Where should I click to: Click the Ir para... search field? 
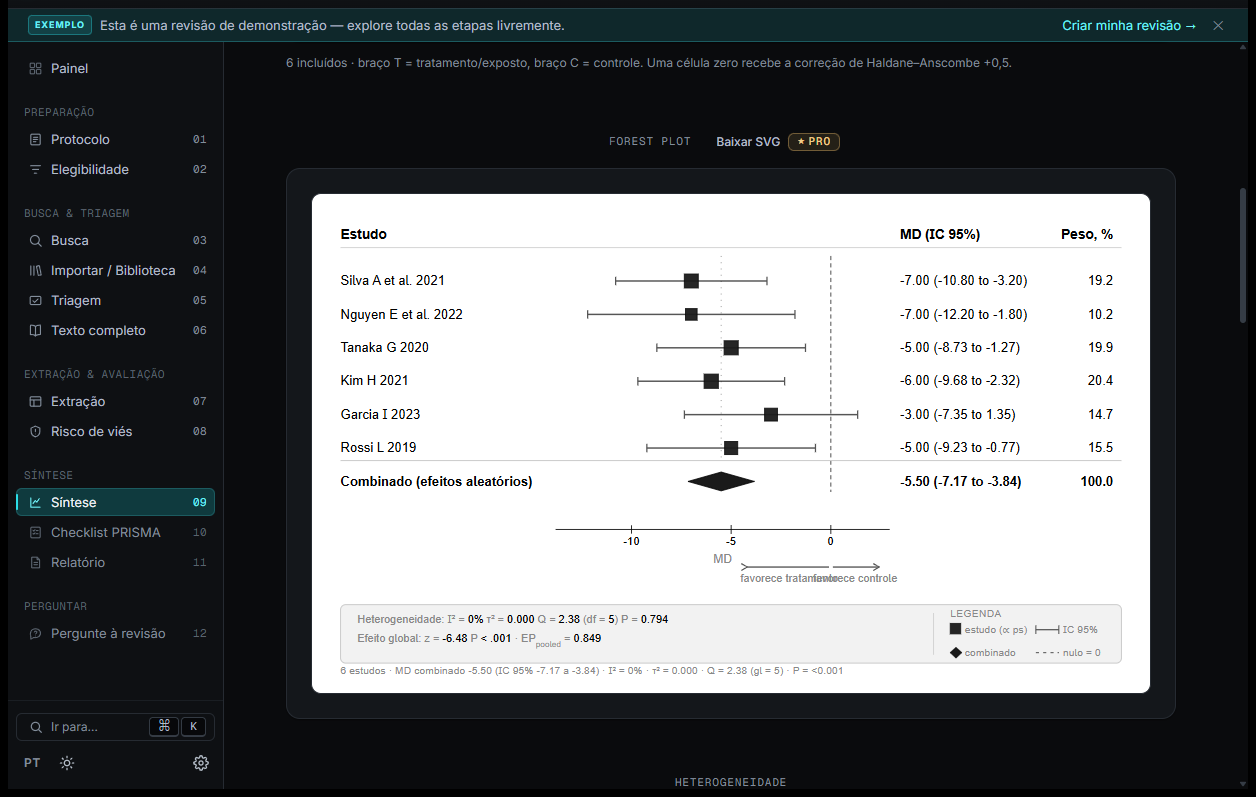tap(115, 727)
